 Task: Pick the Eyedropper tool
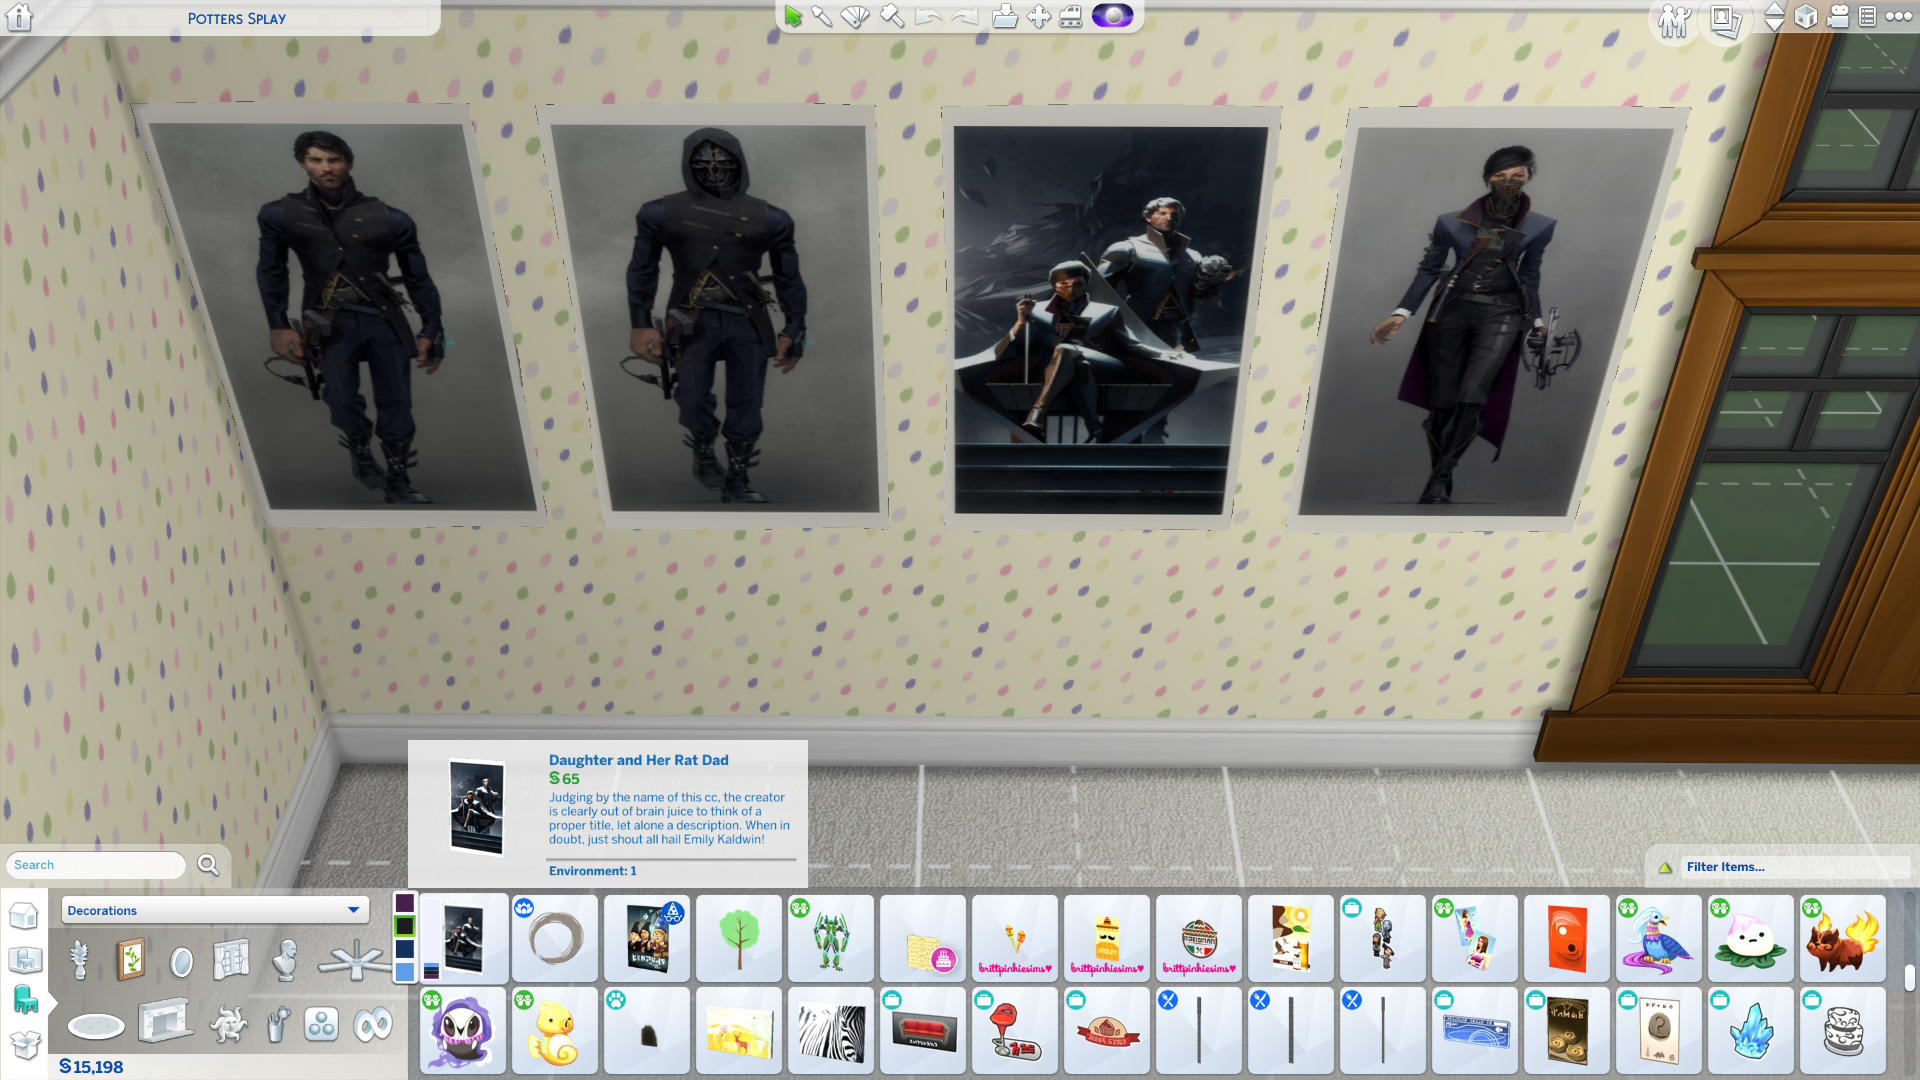[822, 16]
